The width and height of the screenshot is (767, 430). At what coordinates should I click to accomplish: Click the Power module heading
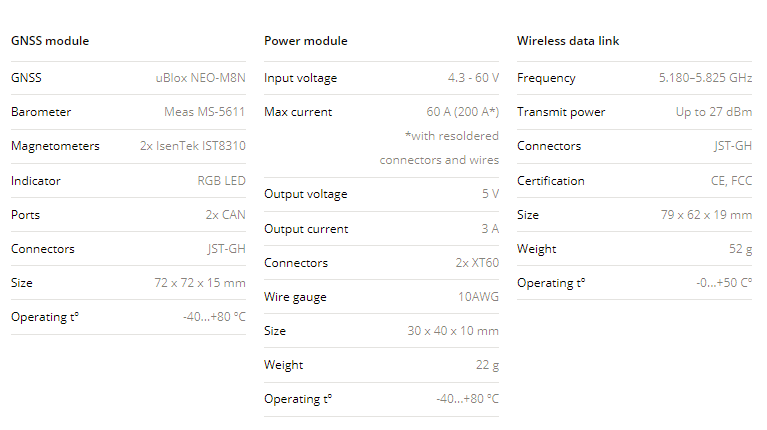click(x=306, y=41)
